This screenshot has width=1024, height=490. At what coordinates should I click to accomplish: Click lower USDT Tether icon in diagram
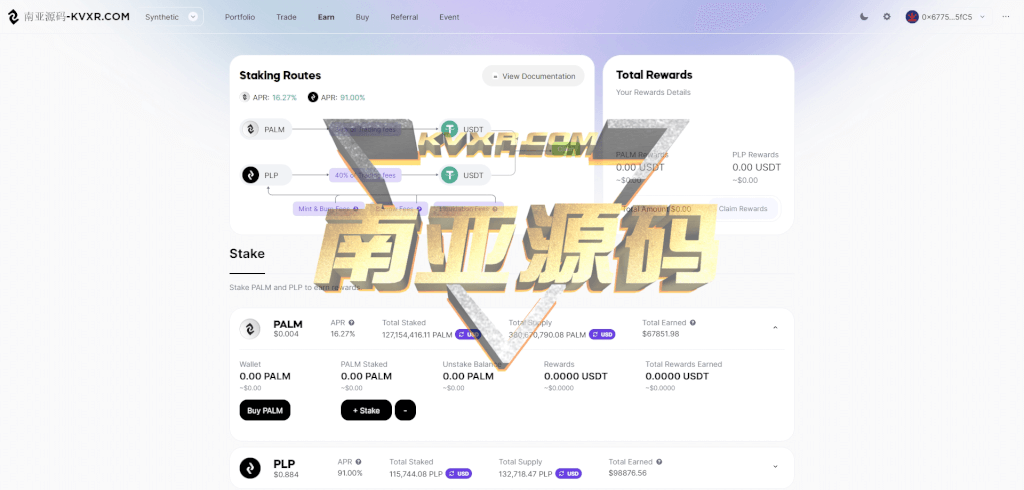point(449,175)
